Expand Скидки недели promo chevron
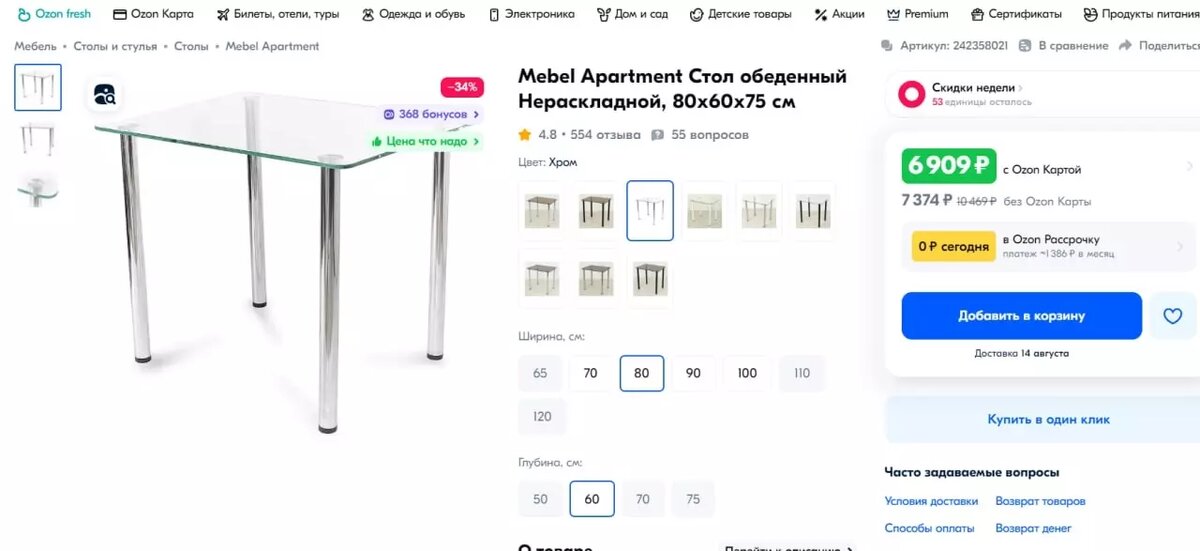Screen dimensions: 1200x551 (x=1020, y=88)
